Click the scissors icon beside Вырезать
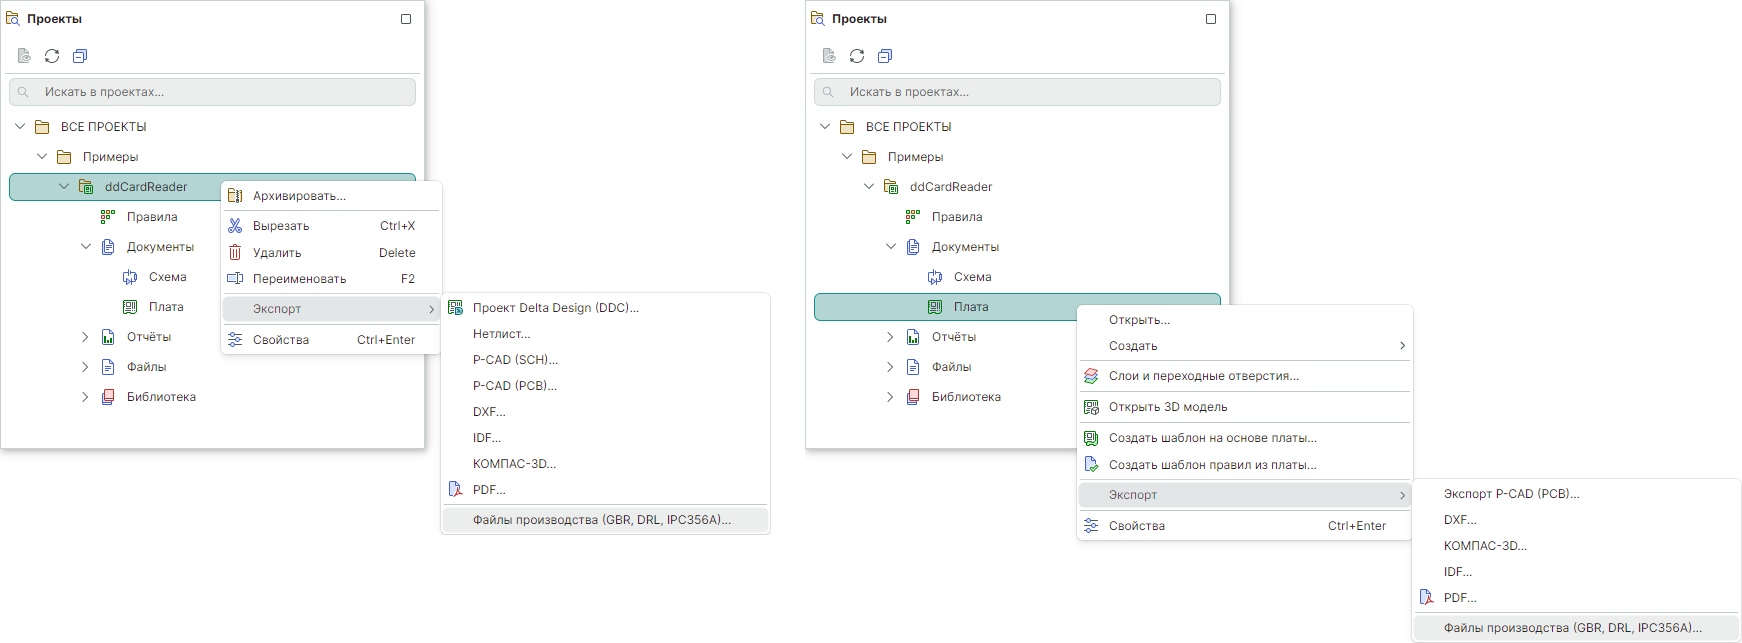This screenshot has width=1742, height=643. pos(235,226)
